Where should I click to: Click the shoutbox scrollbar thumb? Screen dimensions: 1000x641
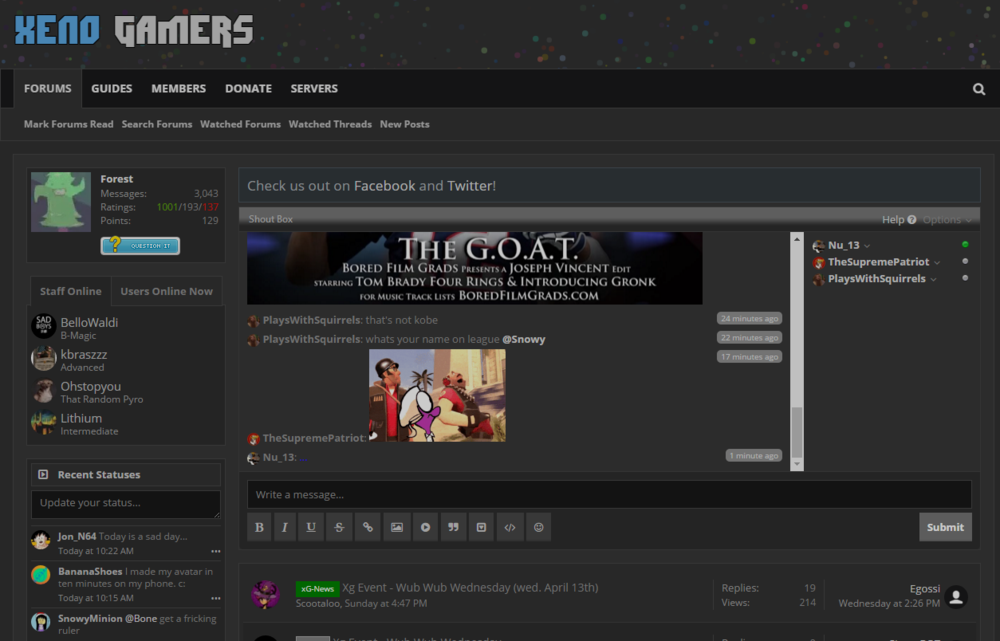point(797,431)
